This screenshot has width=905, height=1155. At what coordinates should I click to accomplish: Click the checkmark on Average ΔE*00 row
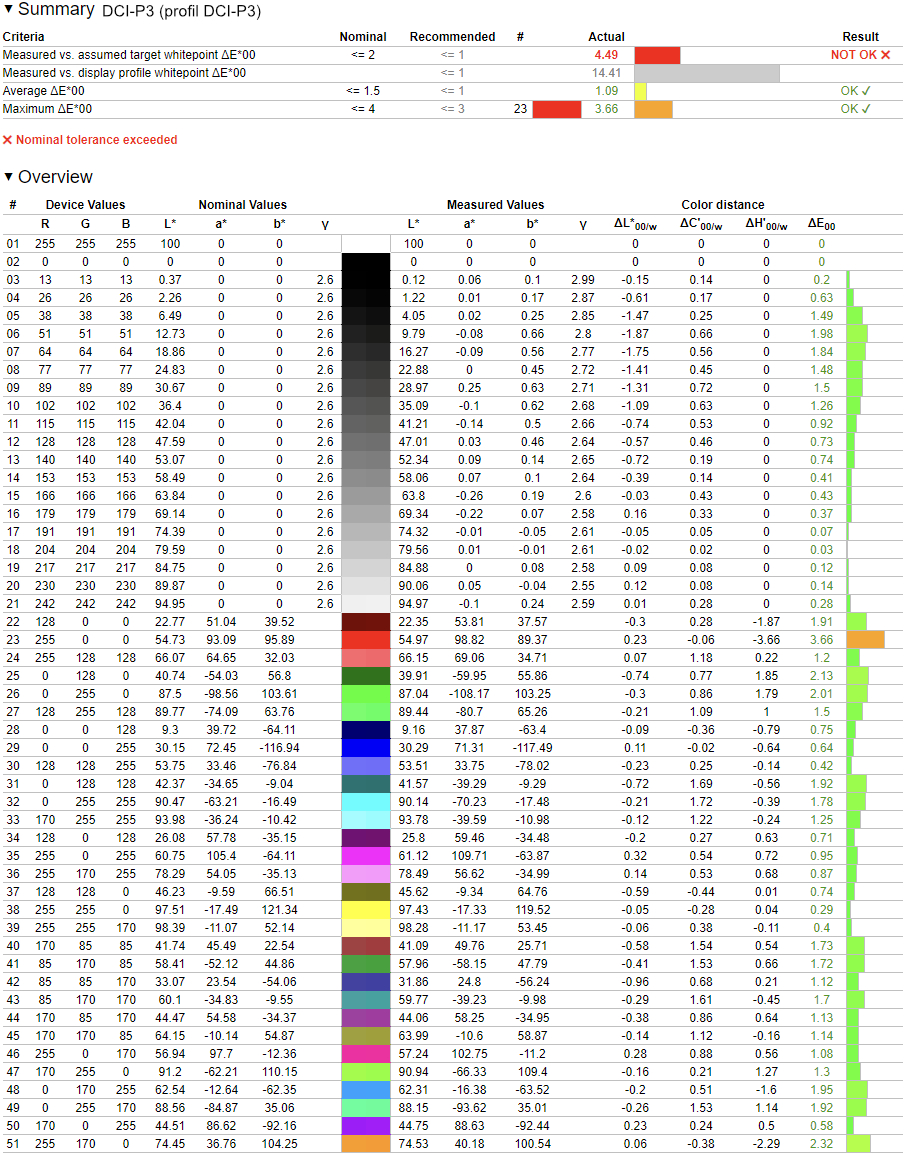[866, 91]
